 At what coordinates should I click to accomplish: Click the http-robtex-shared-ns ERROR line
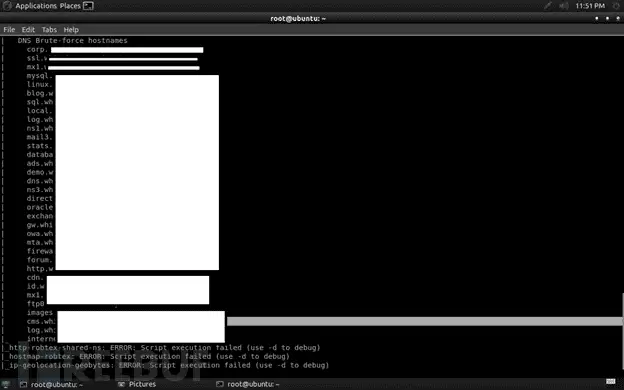point(165,348)
